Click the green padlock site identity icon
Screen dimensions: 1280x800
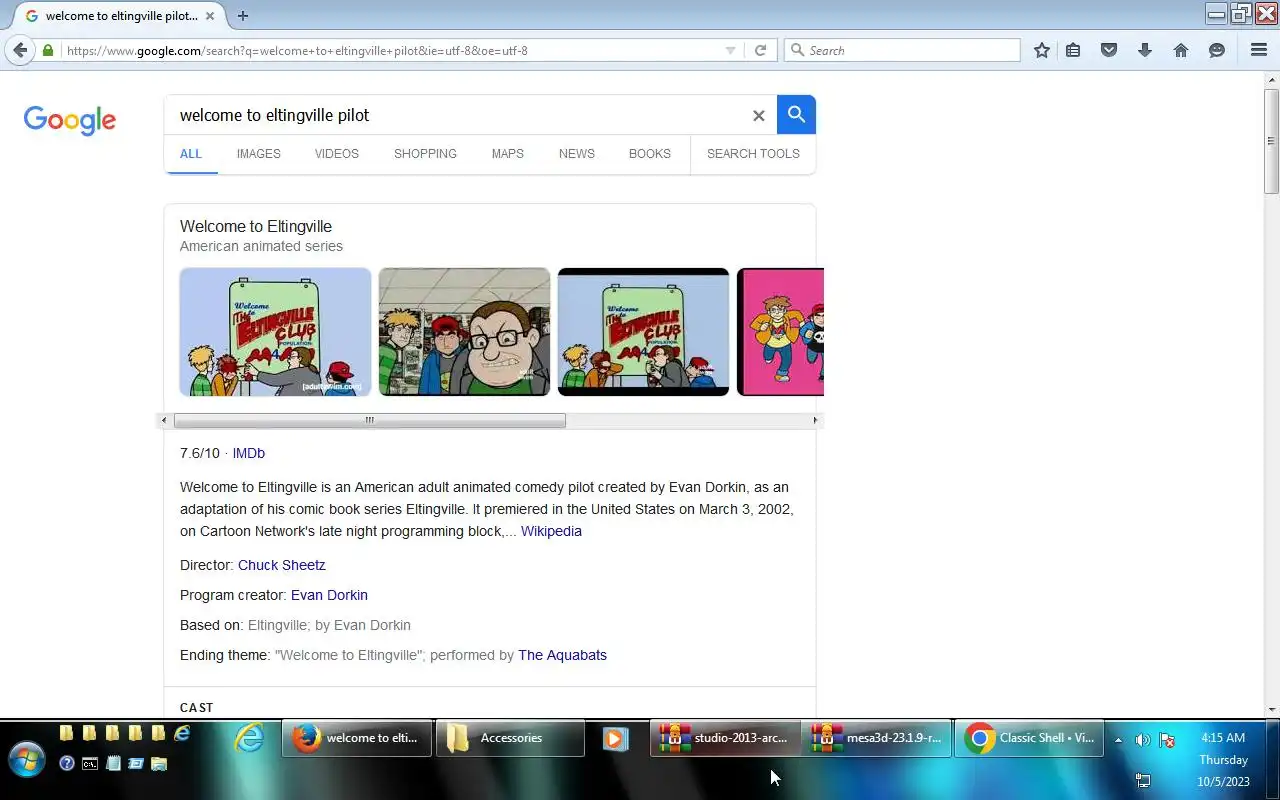47,50
